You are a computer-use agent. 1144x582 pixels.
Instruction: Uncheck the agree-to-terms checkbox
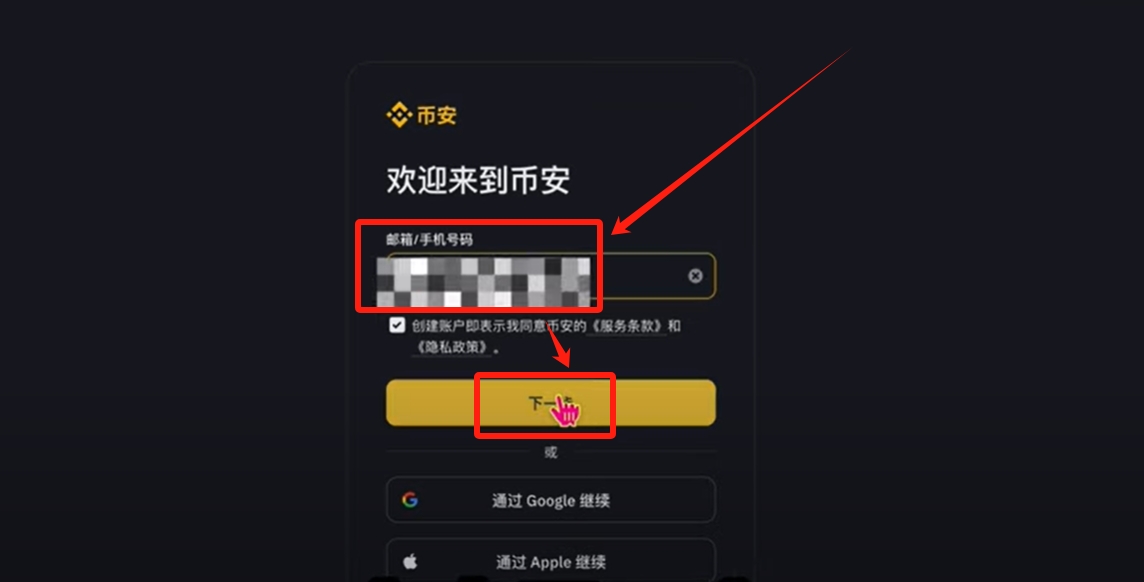[397, 325]
